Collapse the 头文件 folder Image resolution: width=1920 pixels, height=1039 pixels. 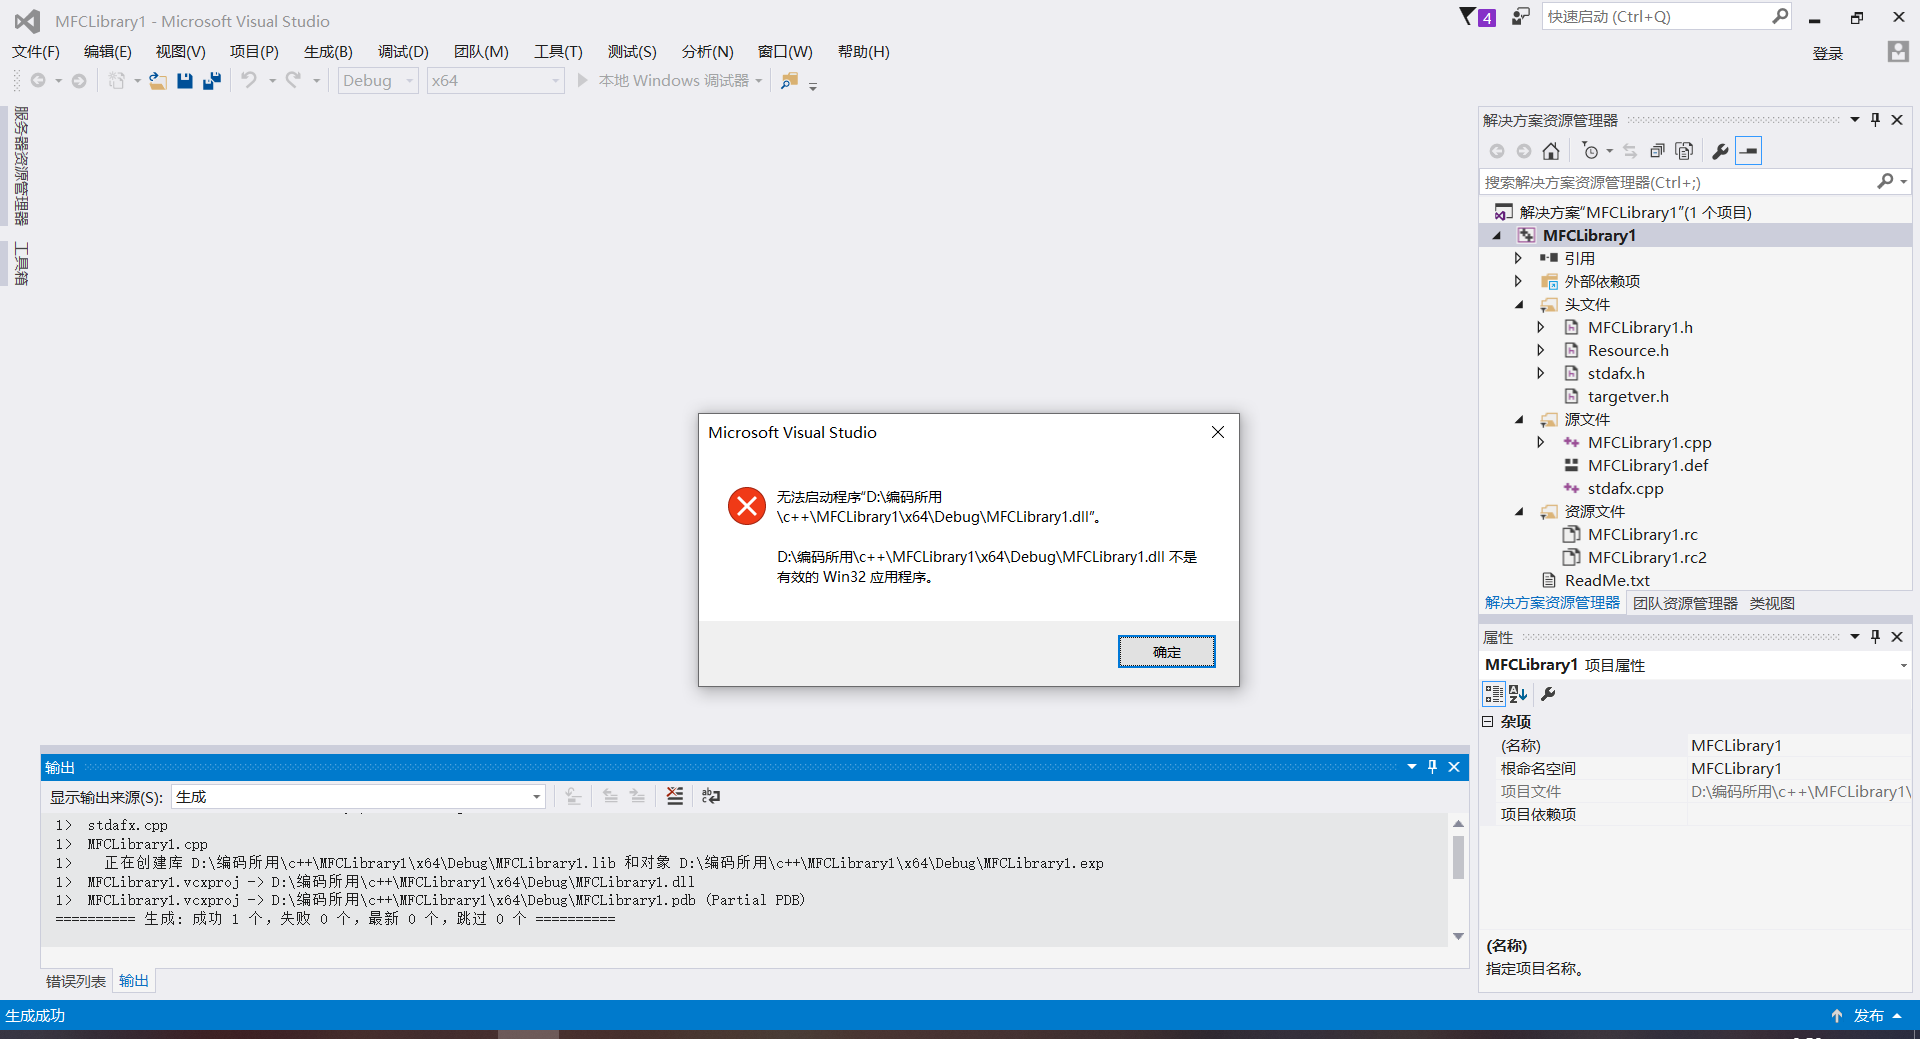click(1519, 305)
